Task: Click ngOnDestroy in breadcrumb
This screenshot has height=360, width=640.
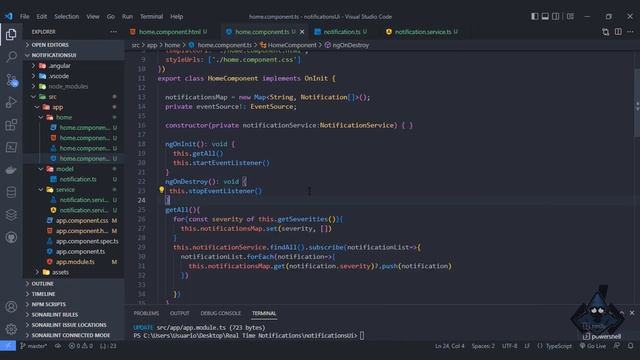Action: 350,45
